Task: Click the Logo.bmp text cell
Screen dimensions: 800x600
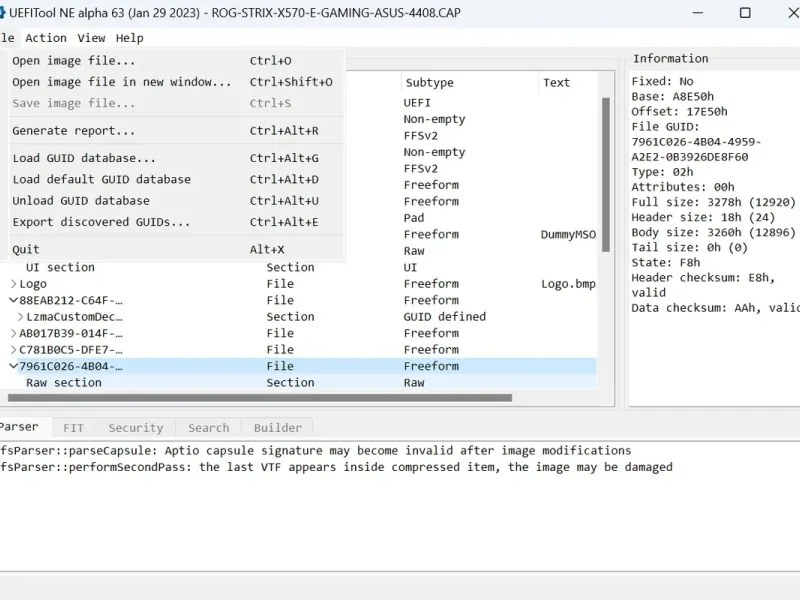Action: click(x=568, y=284)
